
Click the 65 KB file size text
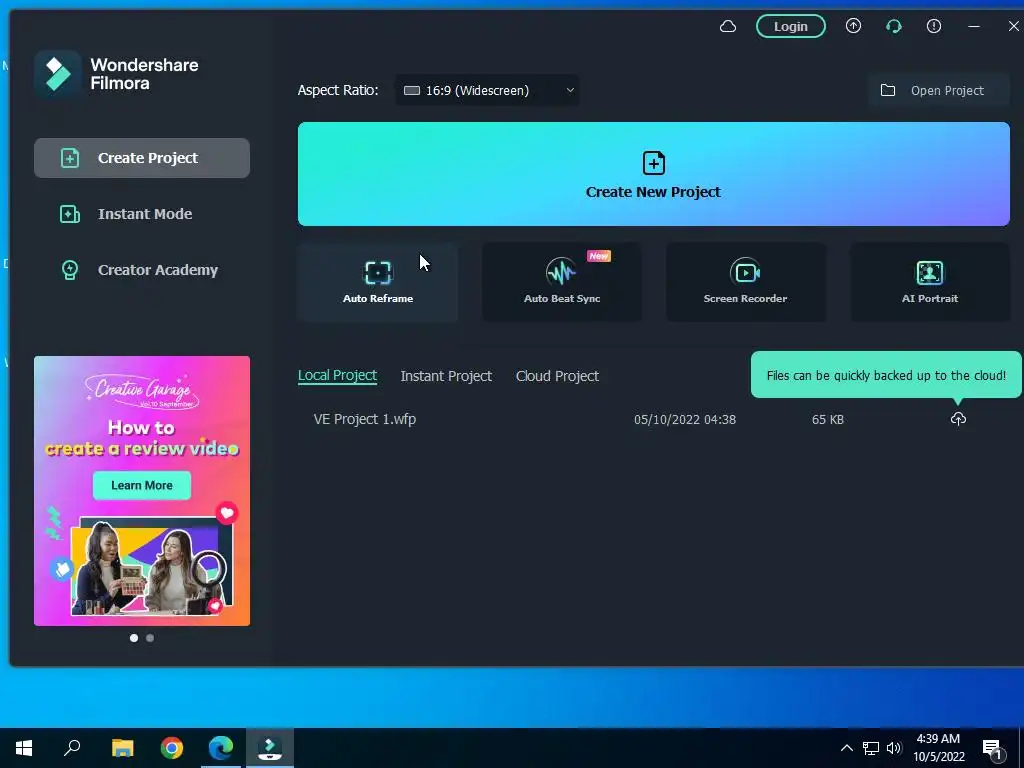pos(827,419)
